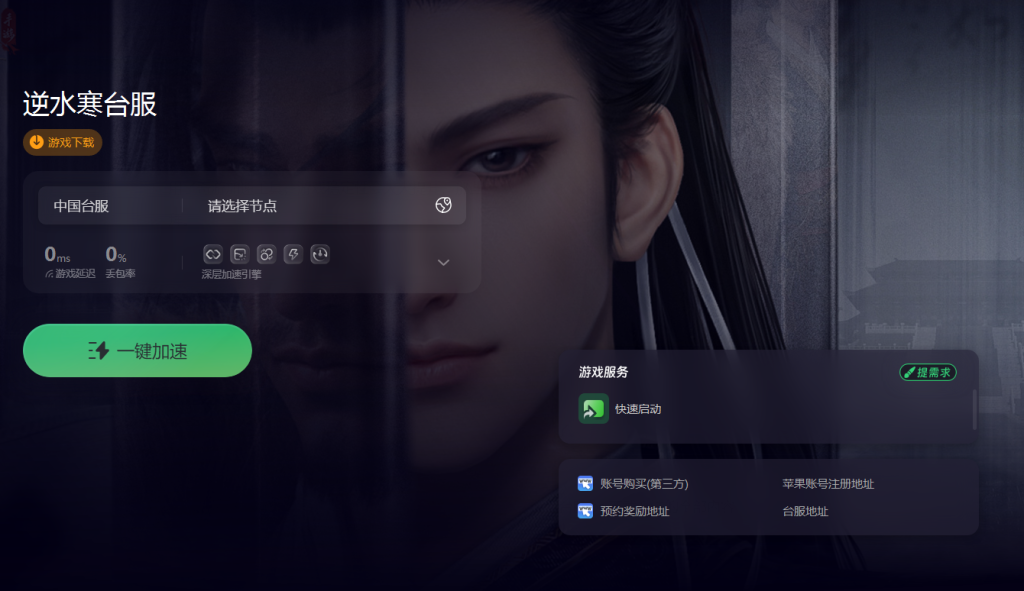
Task: Expand the acceleration details chevron
Action: 443,263
